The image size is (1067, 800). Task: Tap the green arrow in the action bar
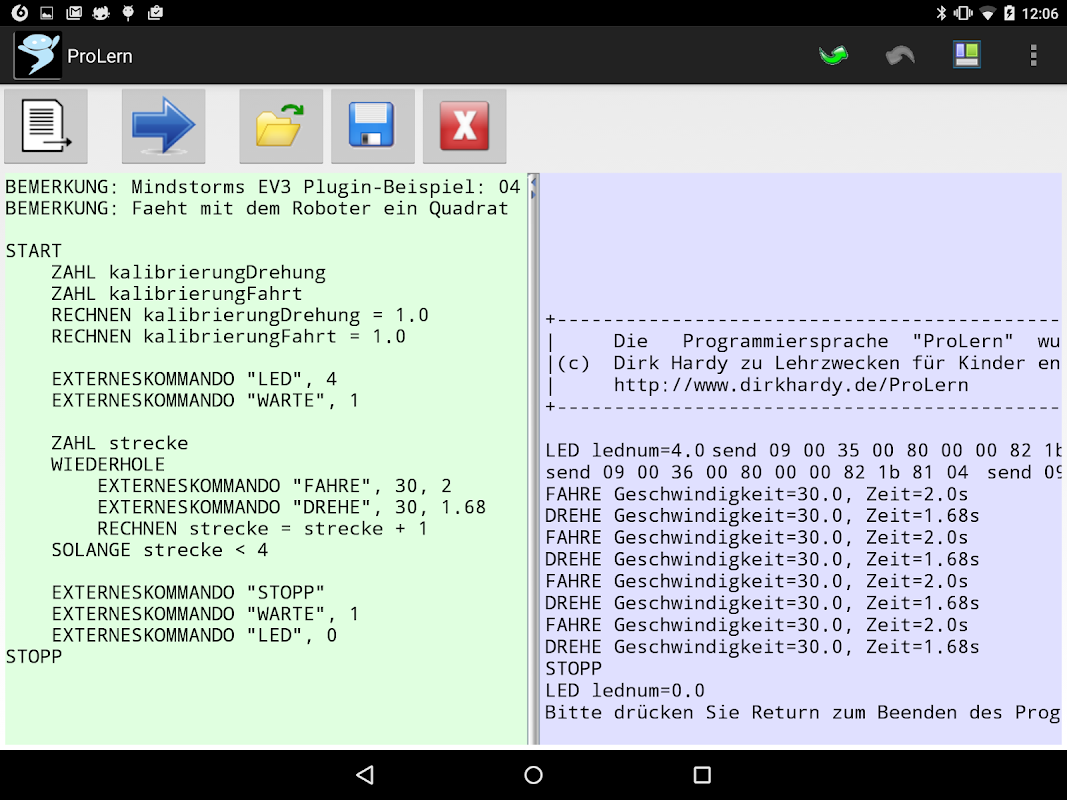tap(833, 56)
